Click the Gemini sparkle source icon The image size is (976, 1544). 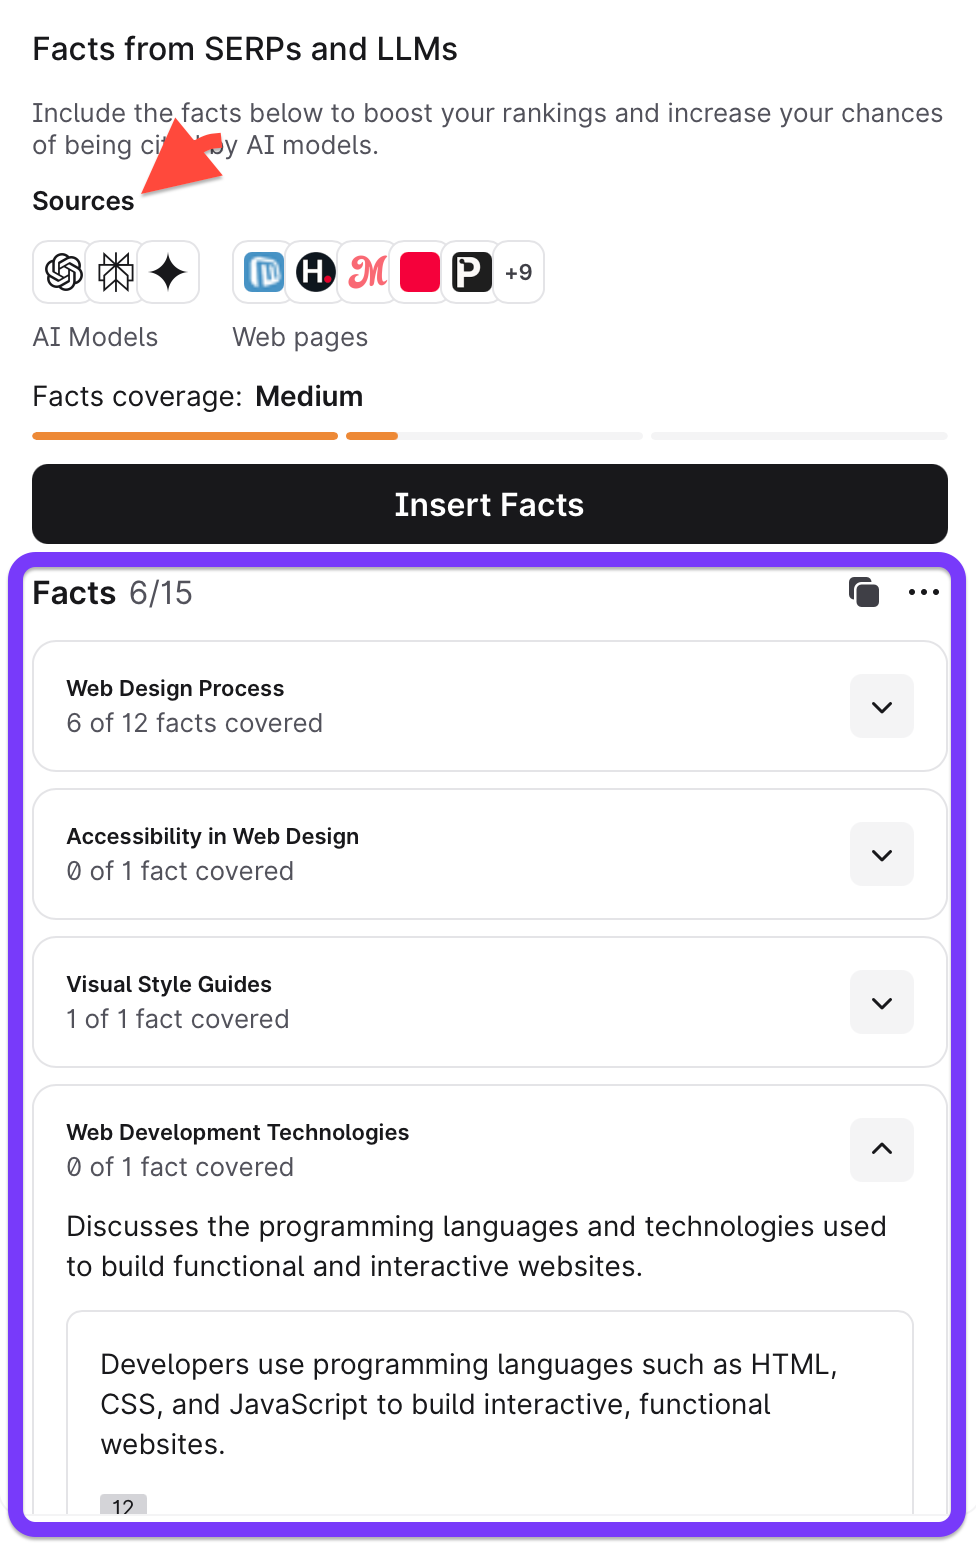tap(168, 272)
